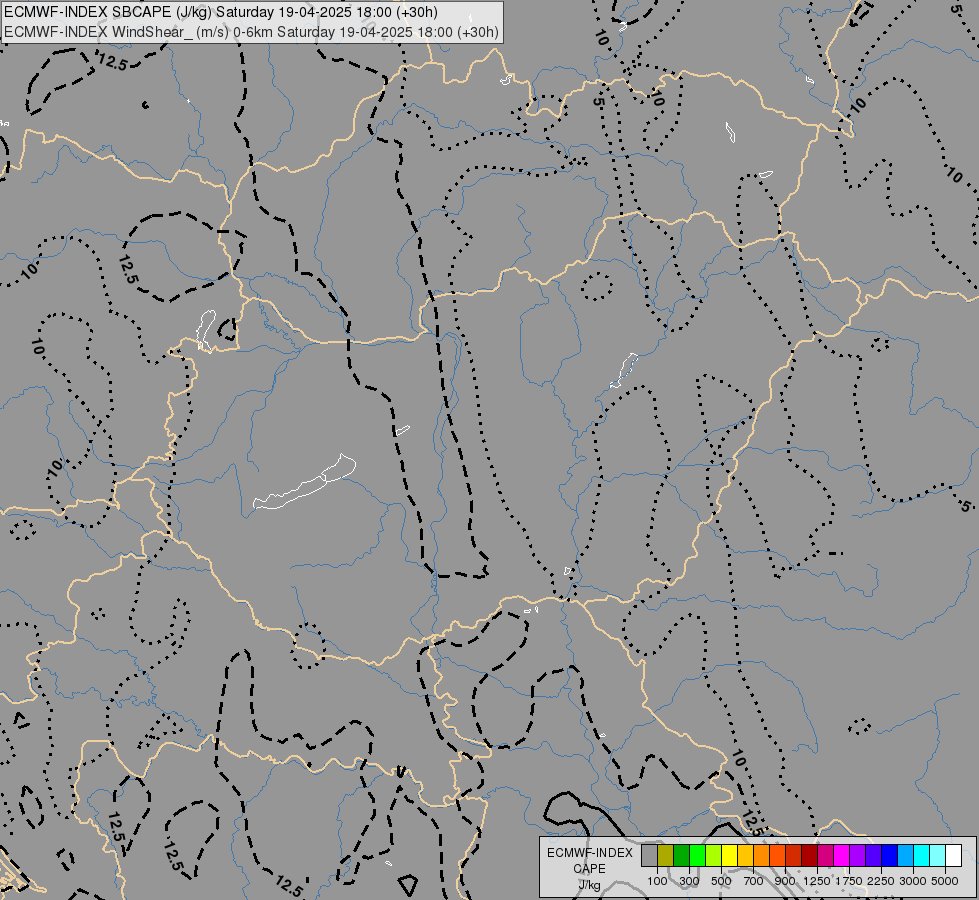Image resolution: width=979 pixels, height=900 pixels.
Task: Choose the white swatch at legend end
Action: tap(953, 855)
